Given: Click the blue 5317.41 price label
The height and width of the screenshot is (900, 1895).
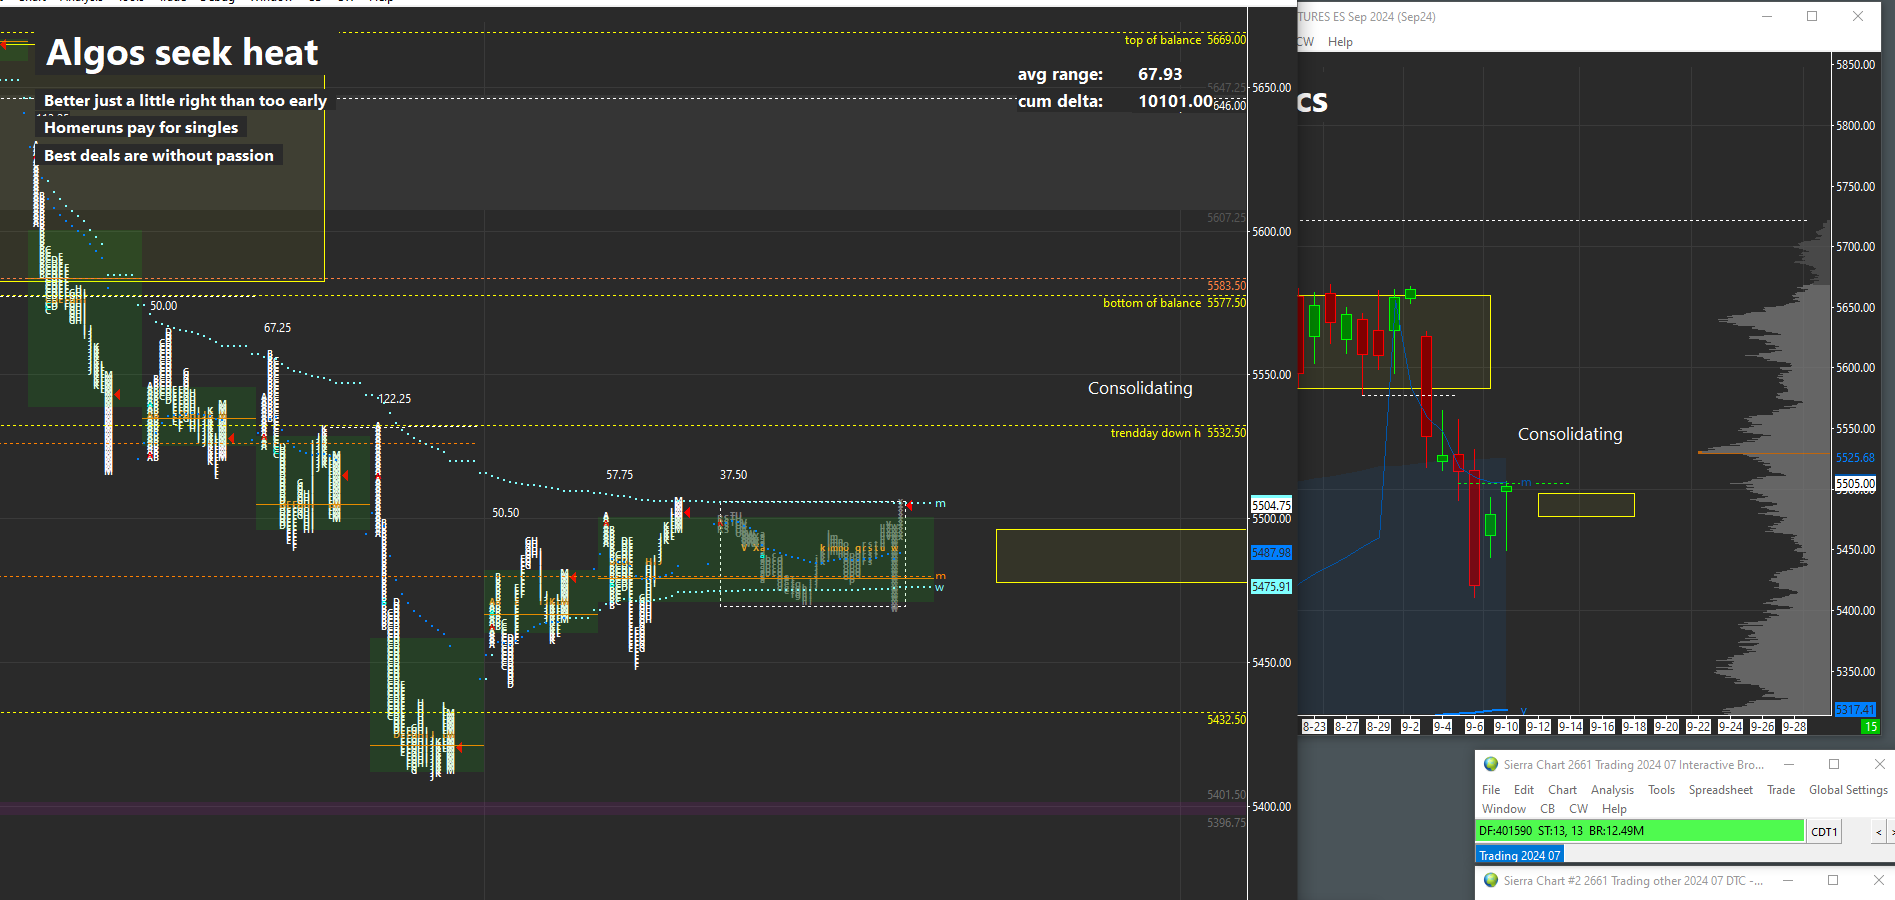Looking at the screenshot, I should click(x=1855, y=710).
